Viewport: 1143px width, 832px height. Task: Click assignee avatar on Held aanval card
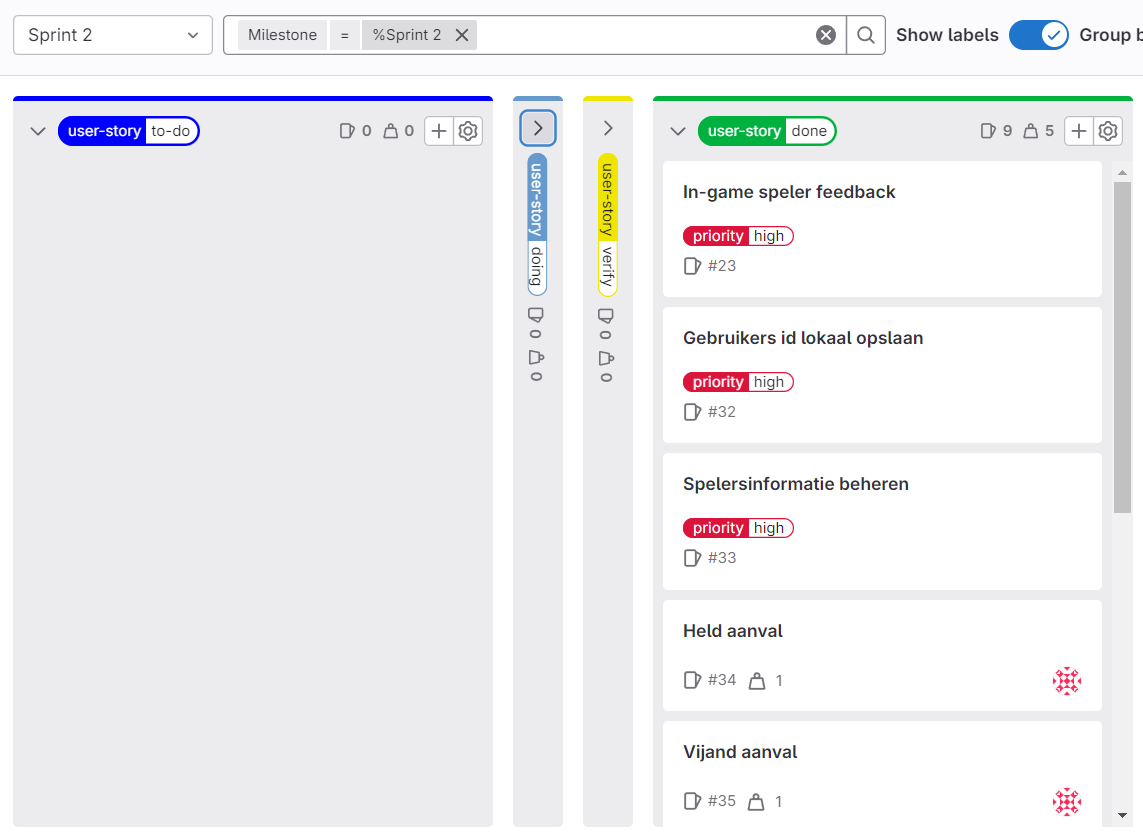click(1067, 681)
